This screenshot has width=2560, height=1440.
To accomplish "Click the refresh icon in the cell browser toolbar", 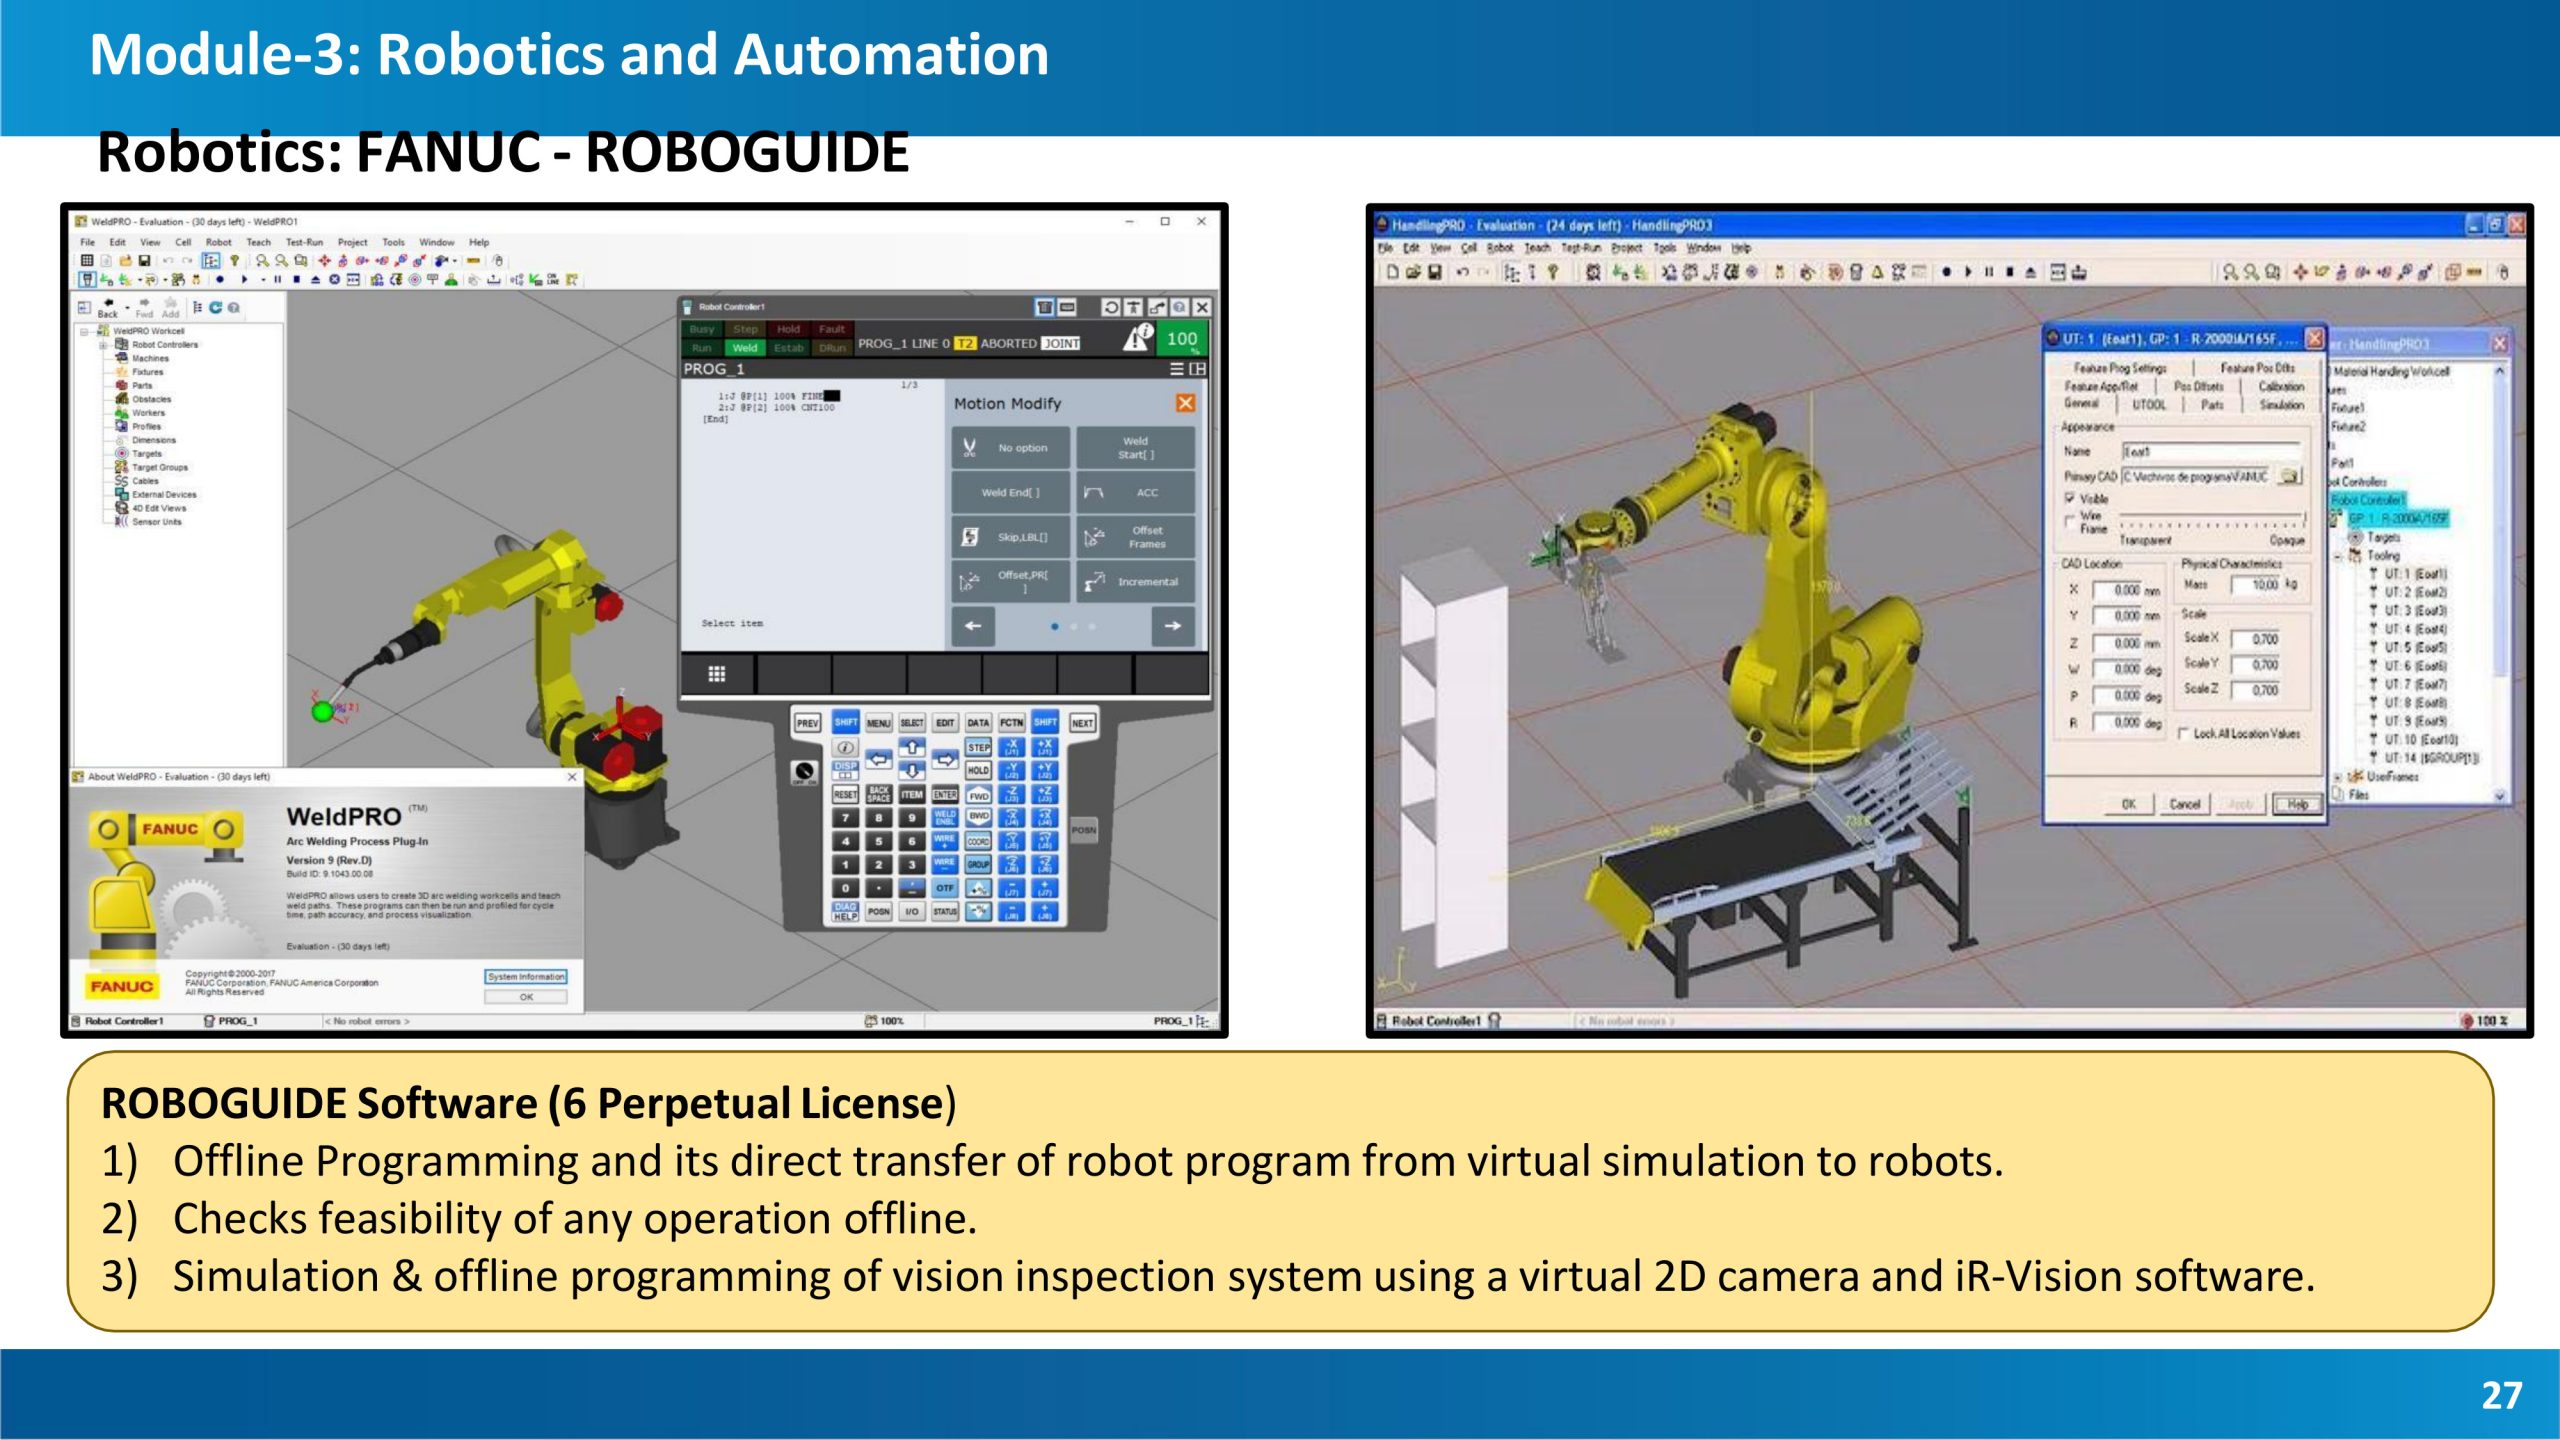I will coord(215,308).
